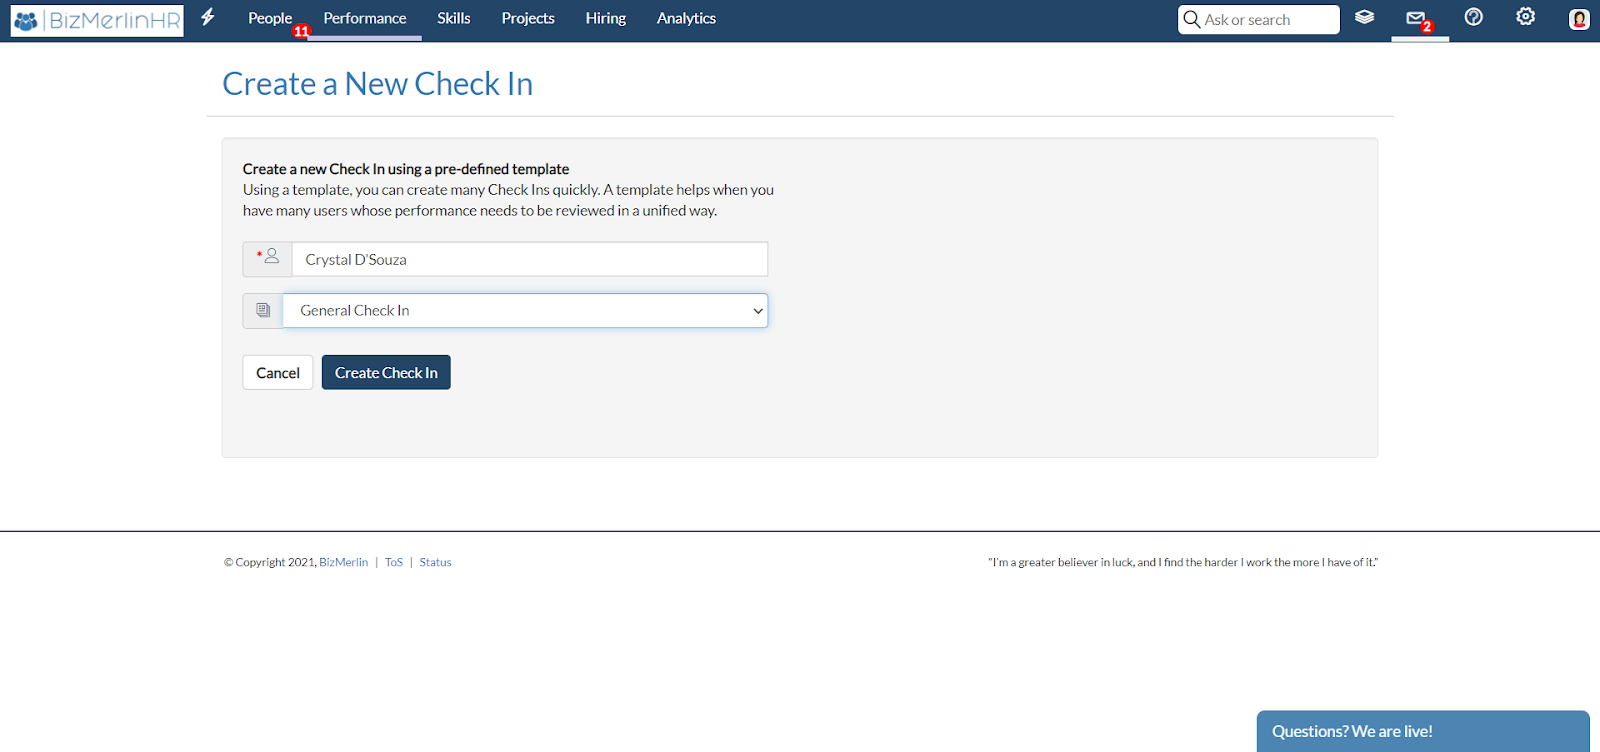Expand the General Check In template dropdown
This screenshot has height=752, width=1600.
(x=525, y=310)
